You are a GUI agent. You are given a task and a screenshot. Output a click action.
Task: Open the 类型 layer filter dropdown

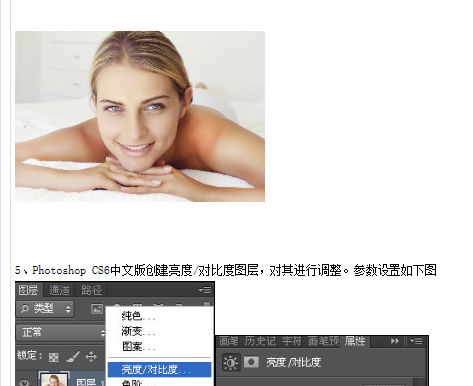[x=45, y=309]
